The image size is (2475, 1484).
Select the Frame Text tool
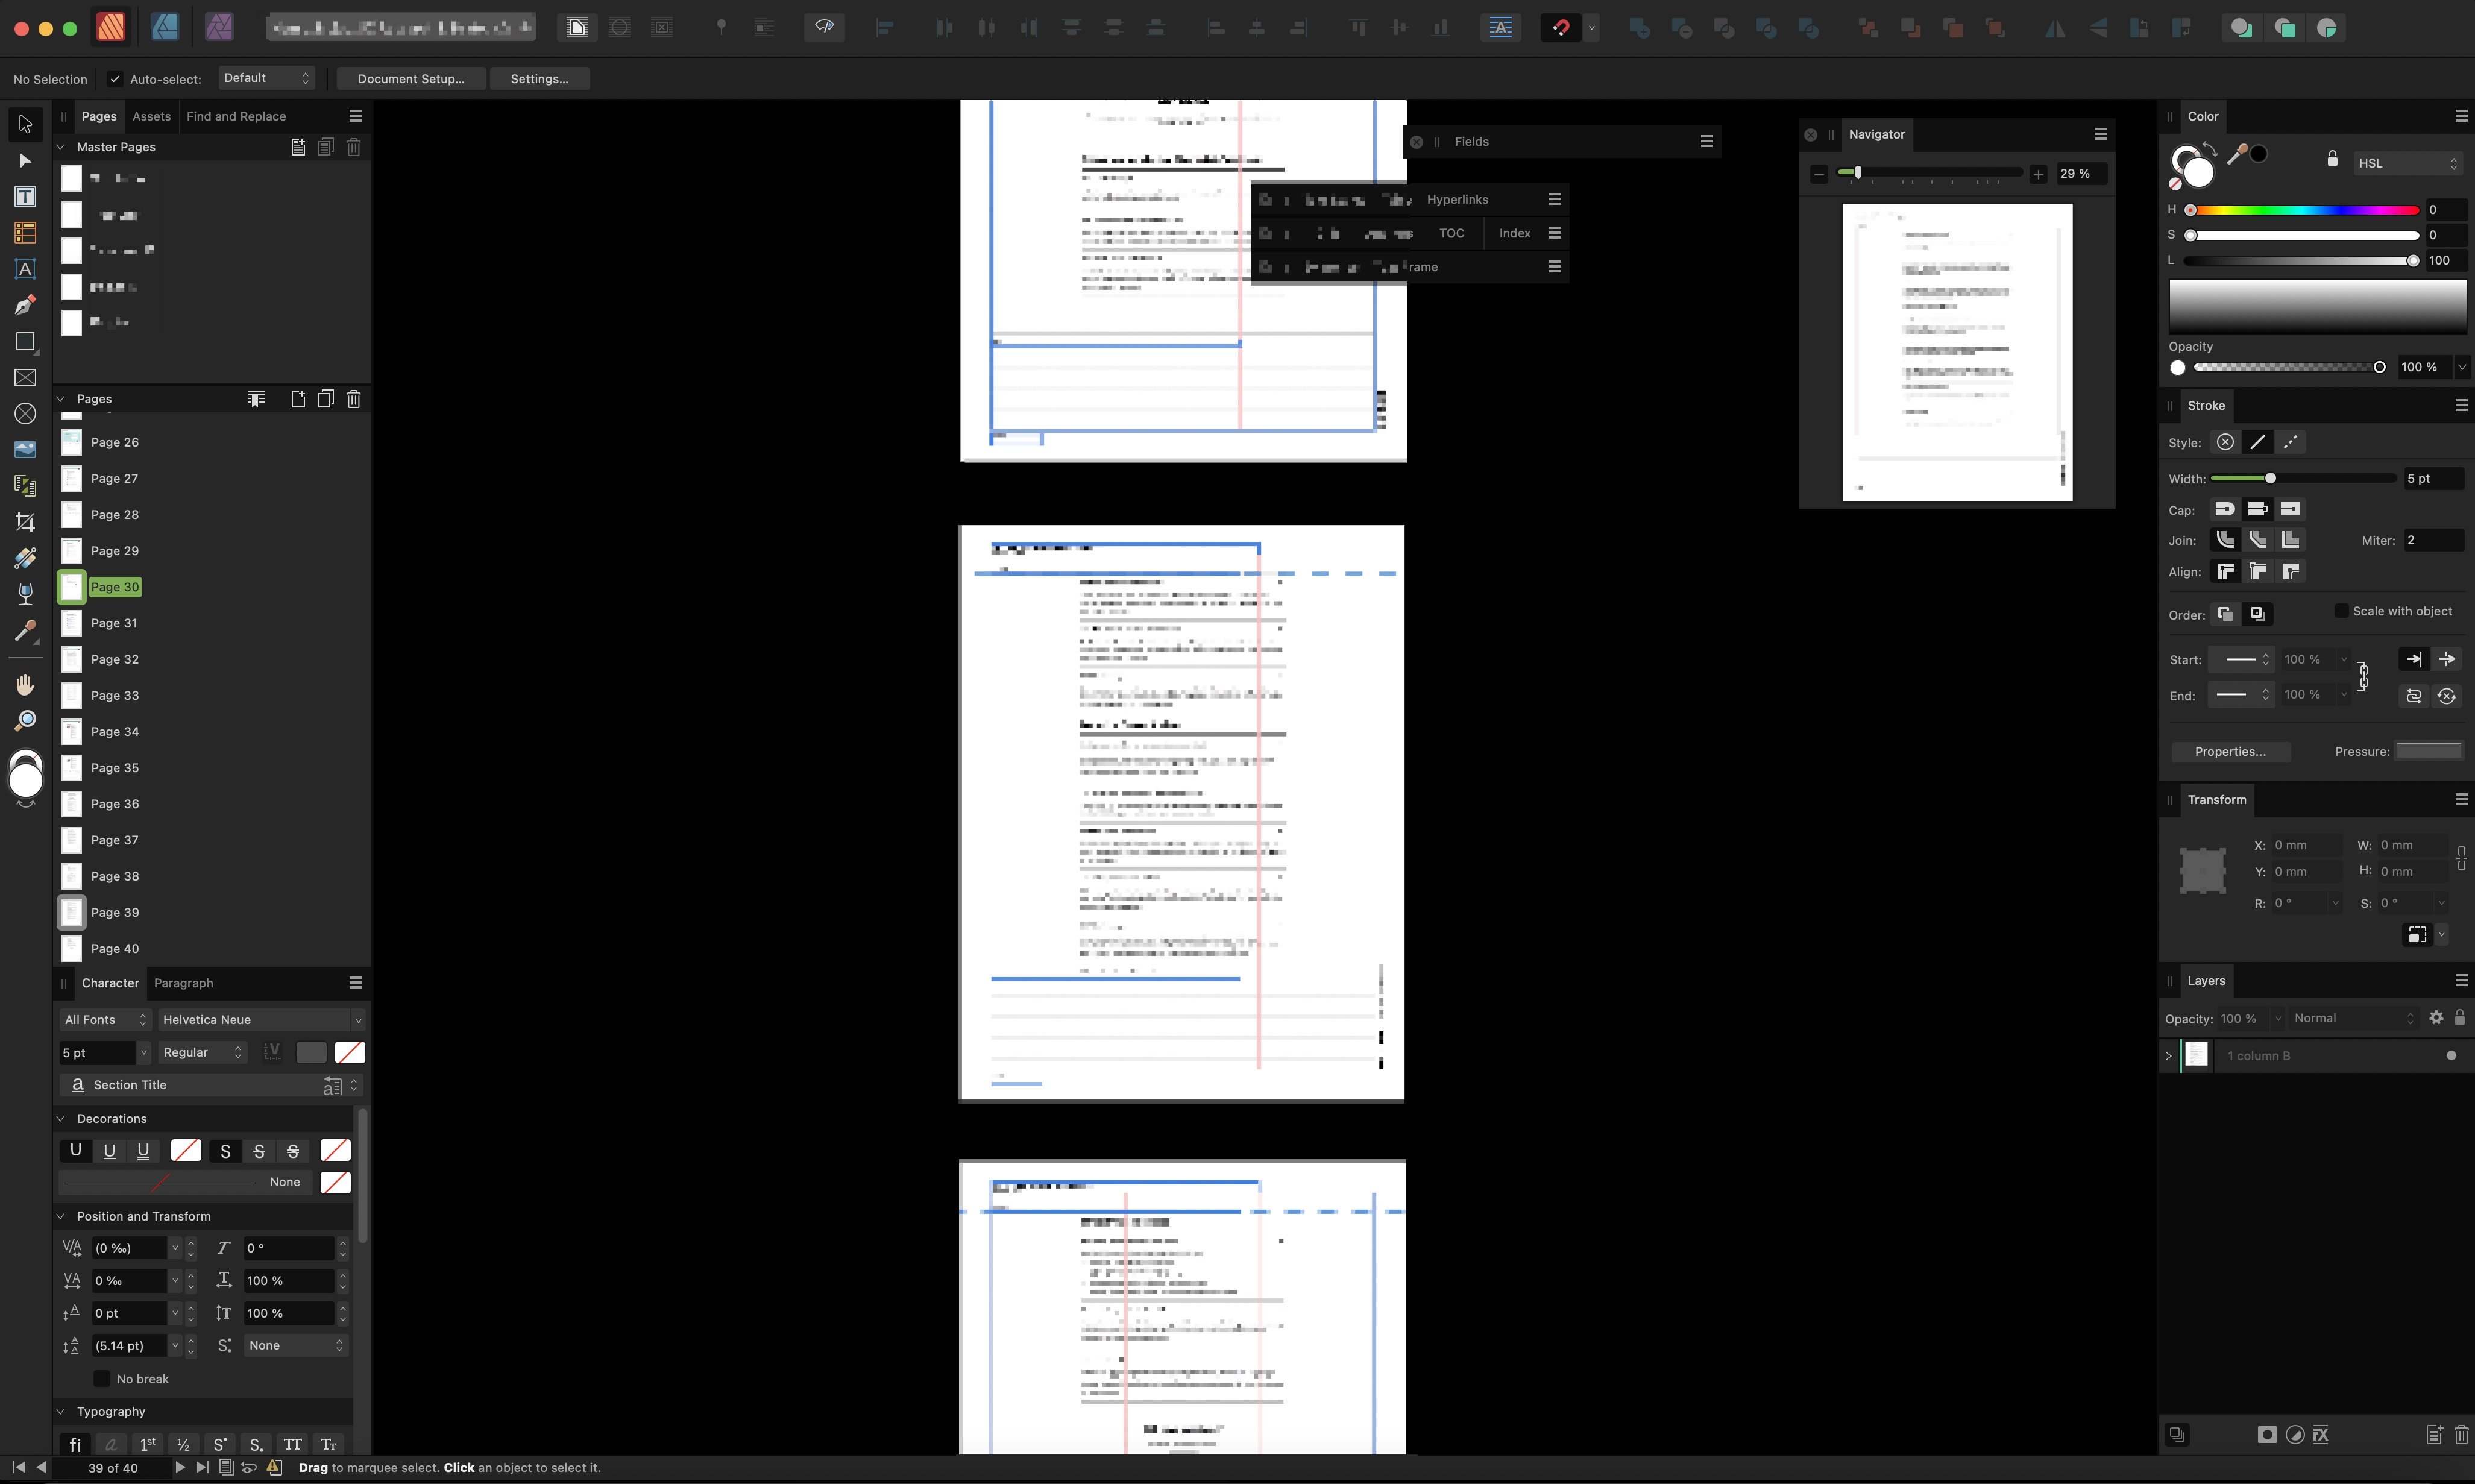click(25, 197)
